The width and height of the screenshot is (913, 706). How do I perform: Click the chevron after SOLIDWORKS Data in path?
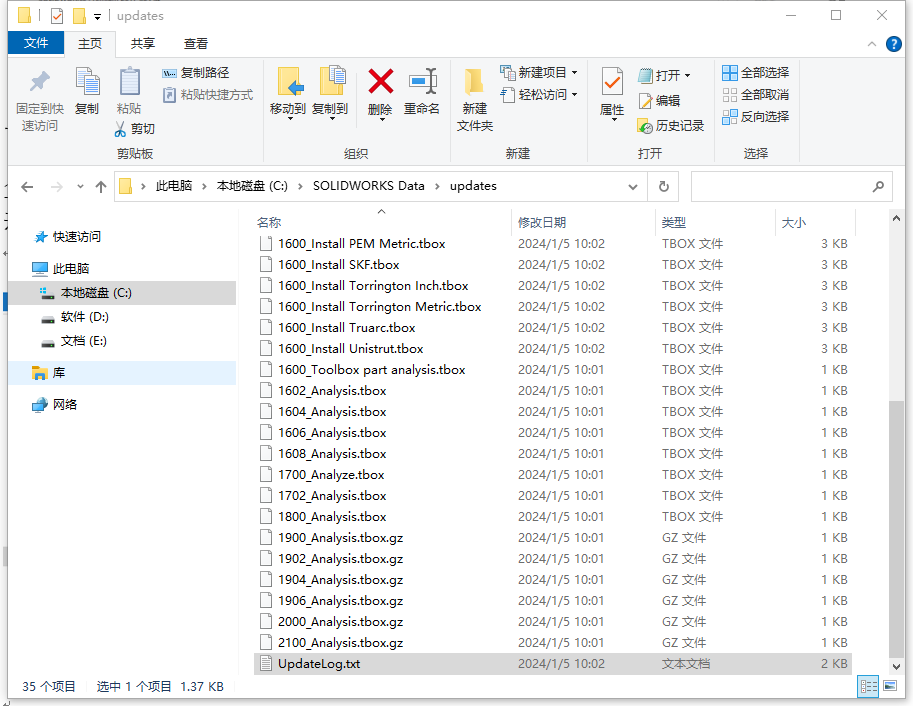click(437, 186)
